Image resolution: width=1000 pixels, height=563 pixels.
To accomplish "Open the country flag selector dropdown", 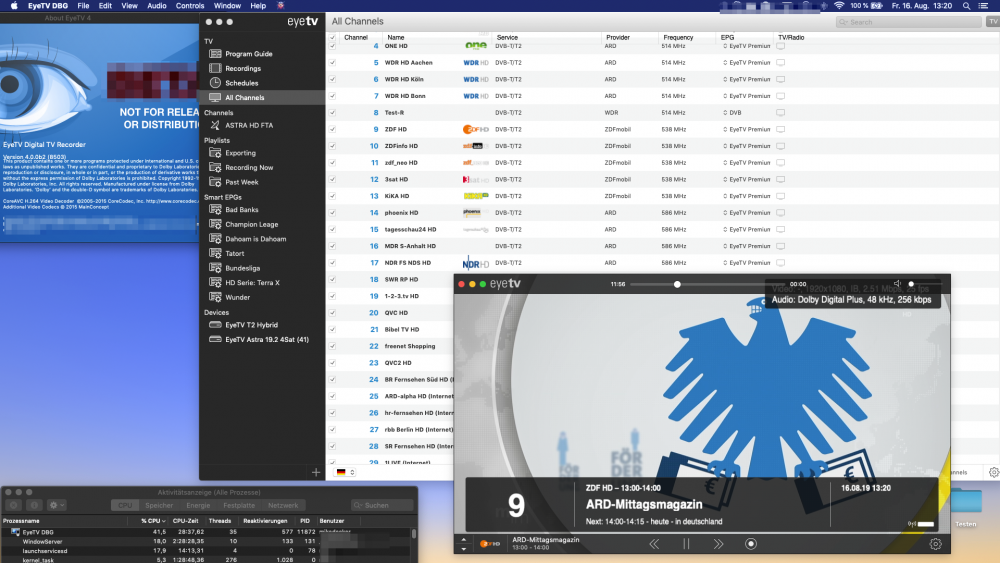I will point(345,472).
